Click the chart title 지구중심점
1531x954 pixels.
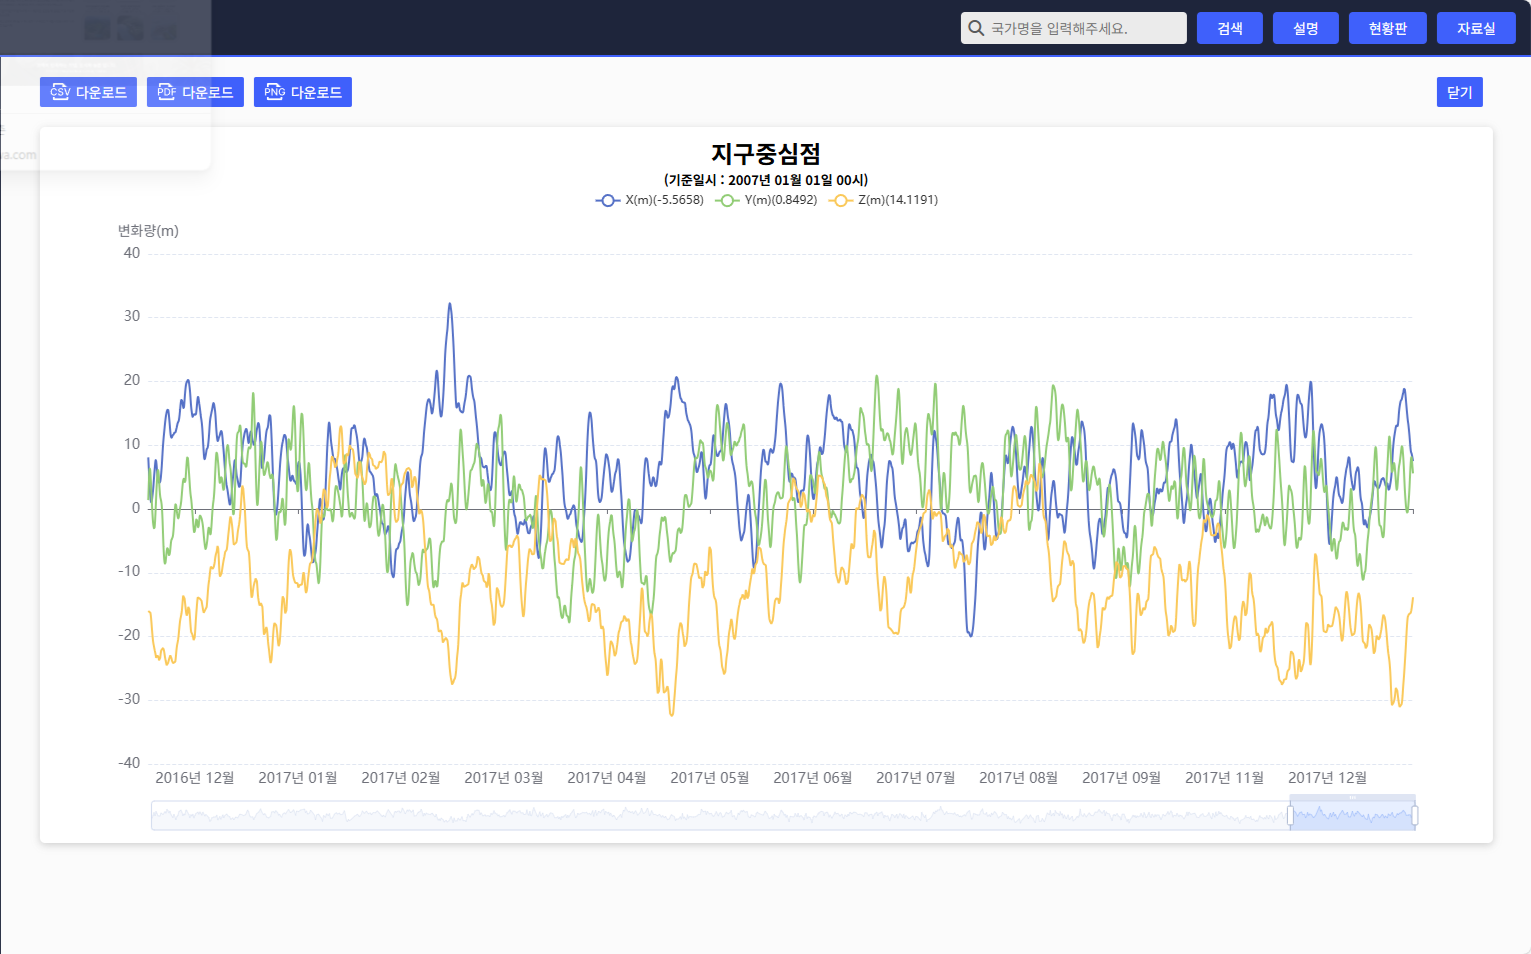pyautogui.click(x=764, y=155)
